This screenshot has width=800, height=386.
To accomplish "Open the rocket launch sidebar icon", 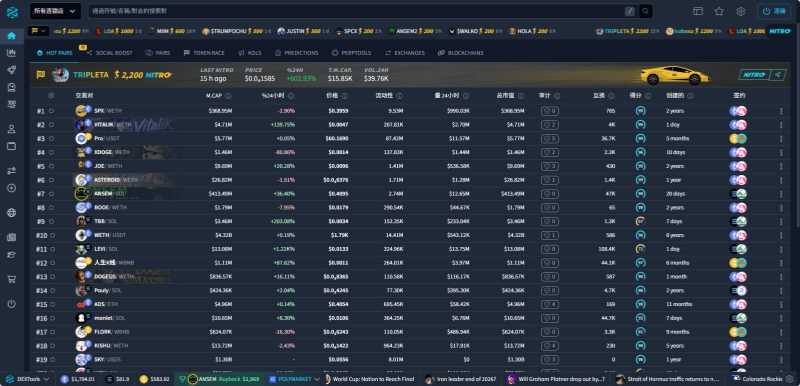I will [x=12, y=70].
